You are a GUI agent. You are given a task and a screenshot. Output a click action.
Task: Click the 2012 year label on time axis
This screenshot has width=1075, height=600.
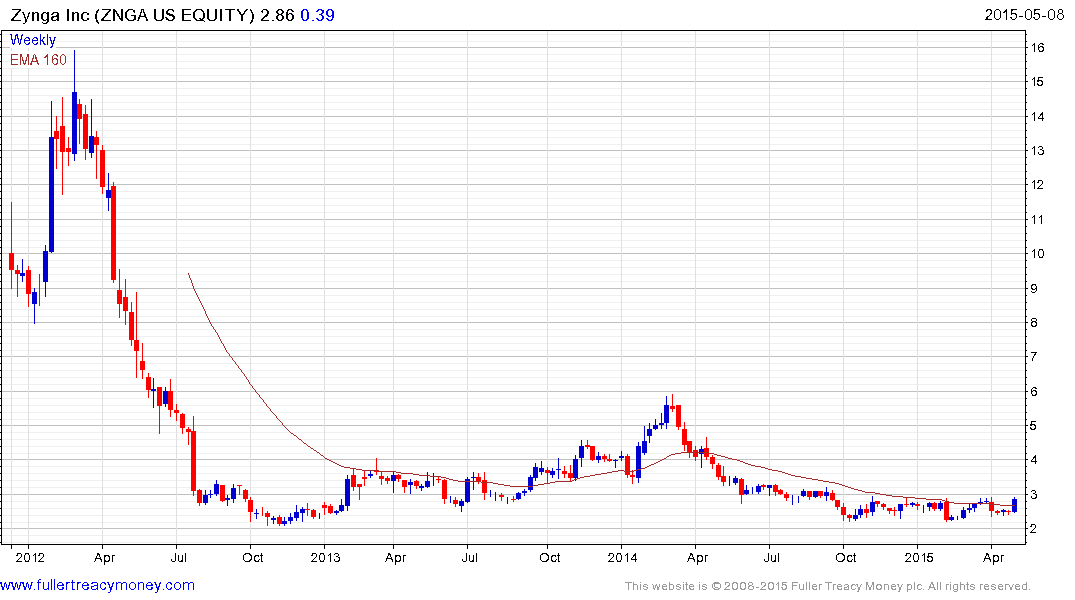(x=29, y=557)
